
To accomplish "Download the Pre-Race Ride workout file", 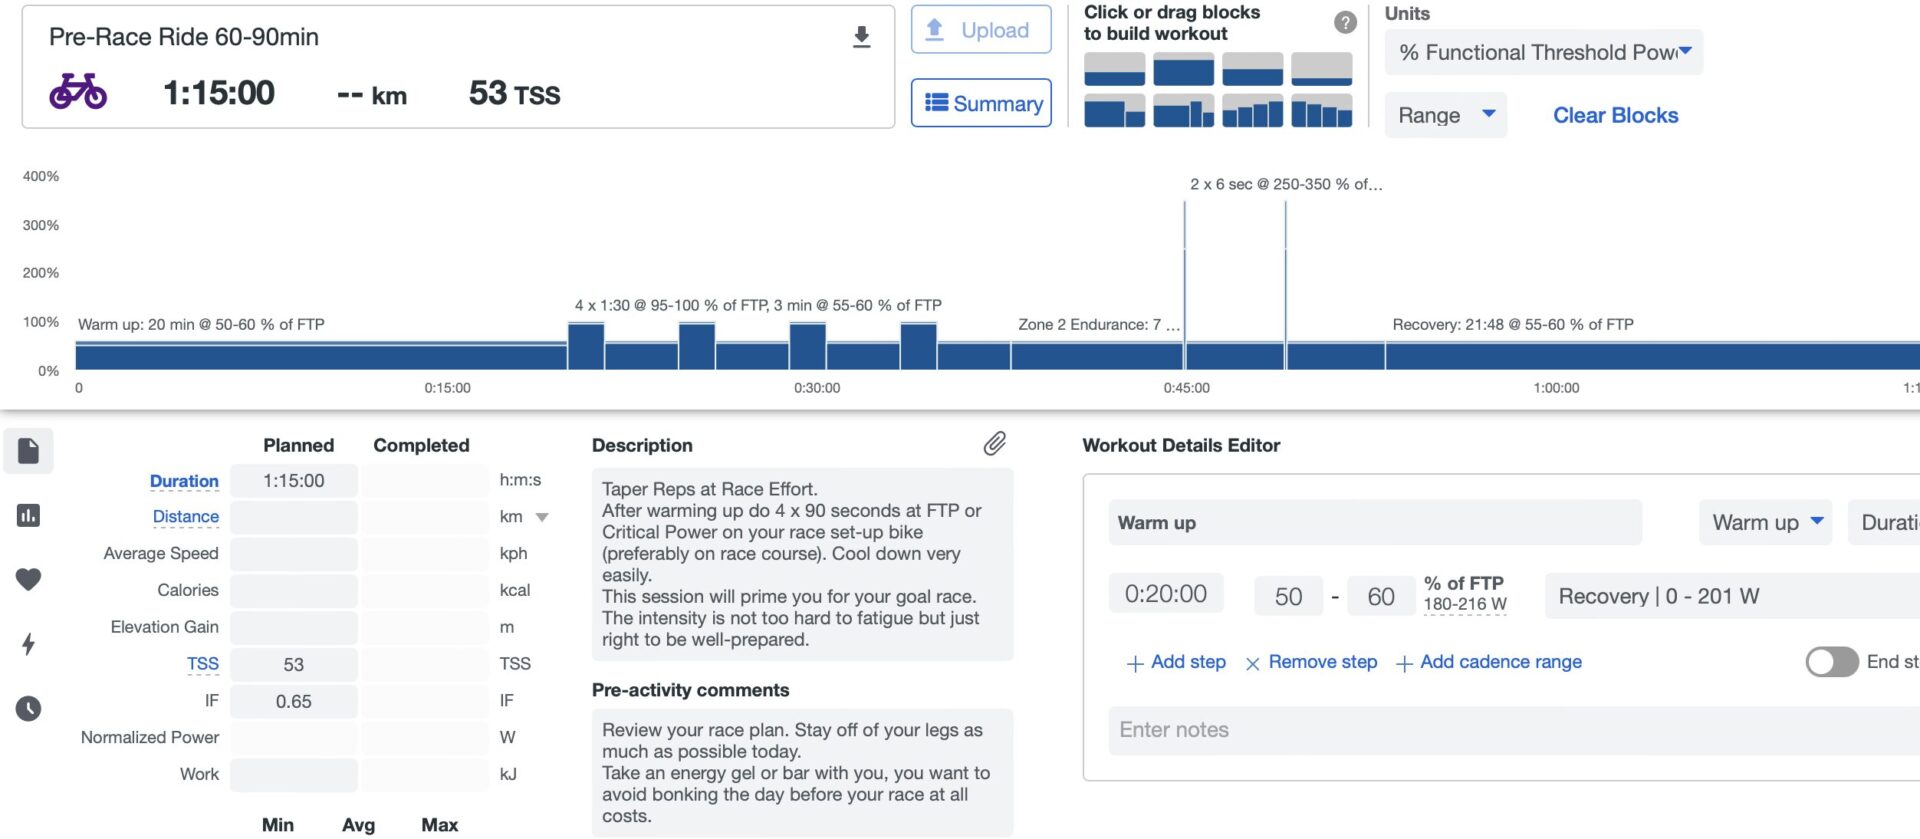I will (x=861, y=37).
